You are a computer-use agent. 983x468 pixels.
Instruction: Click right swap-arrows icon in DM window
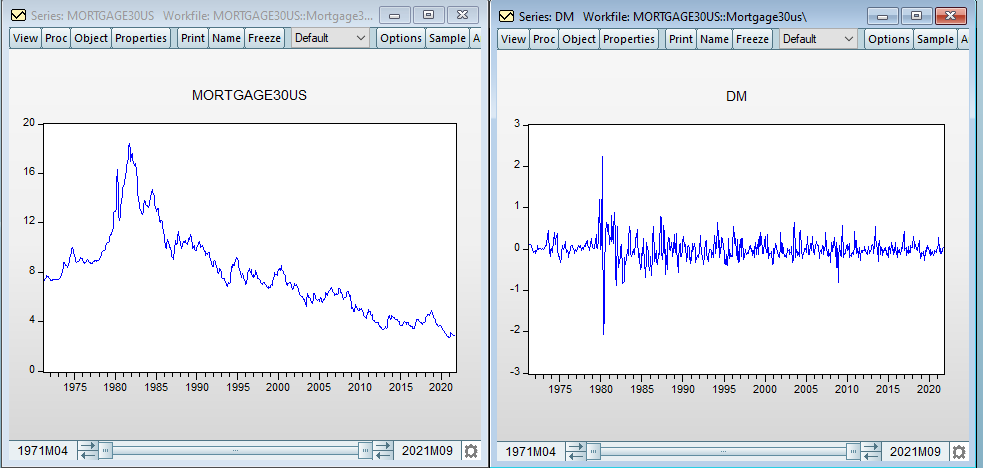(870, 451)
